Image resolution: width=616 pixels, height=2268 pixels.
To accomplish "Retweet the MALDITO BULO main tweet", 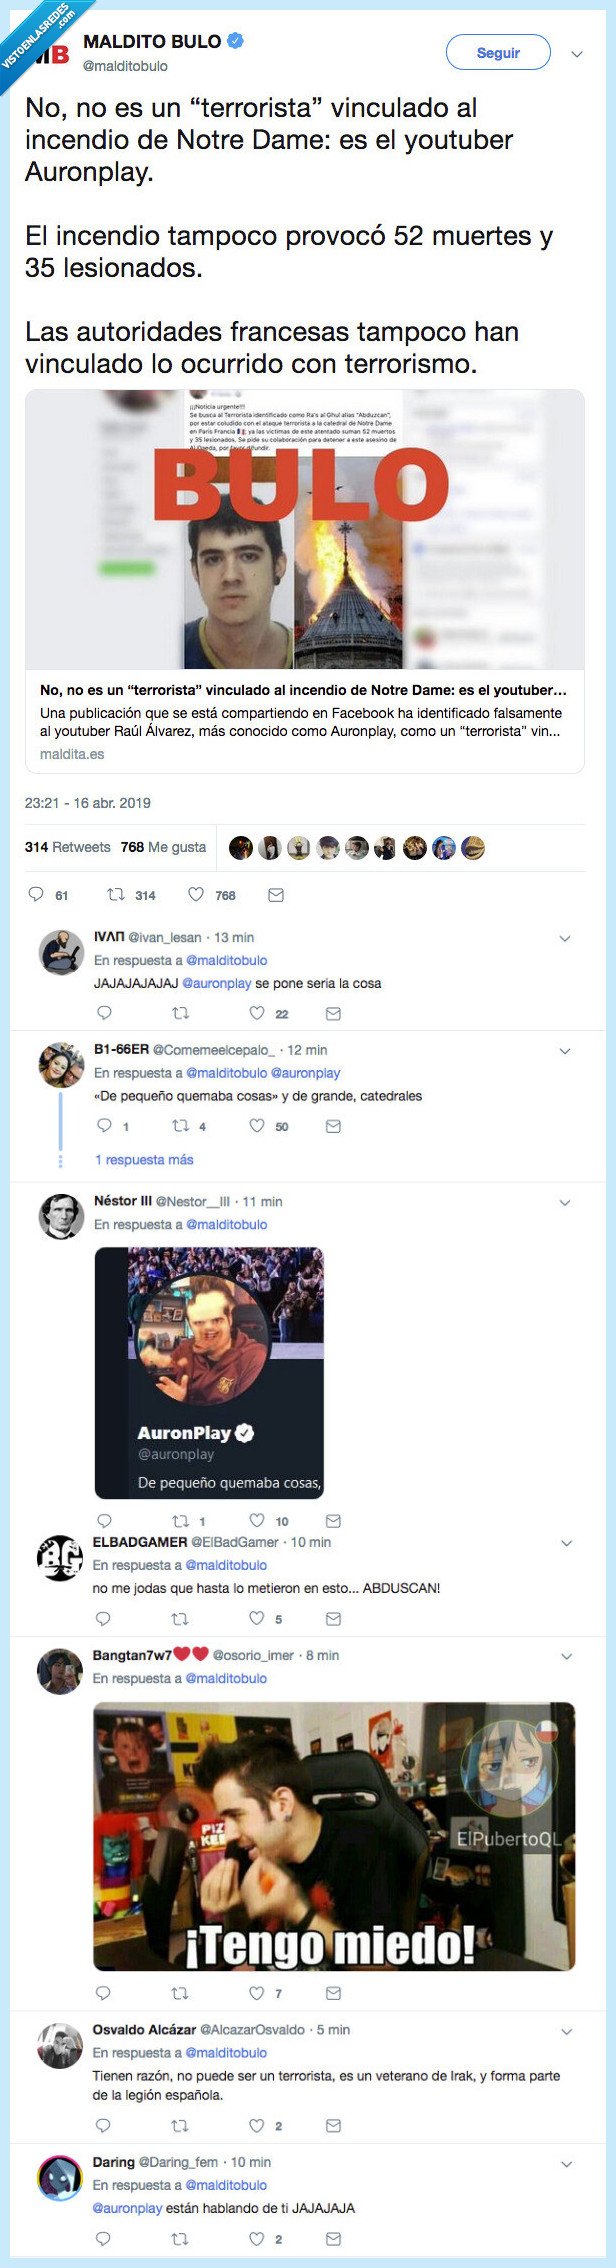I will [116, 894].
